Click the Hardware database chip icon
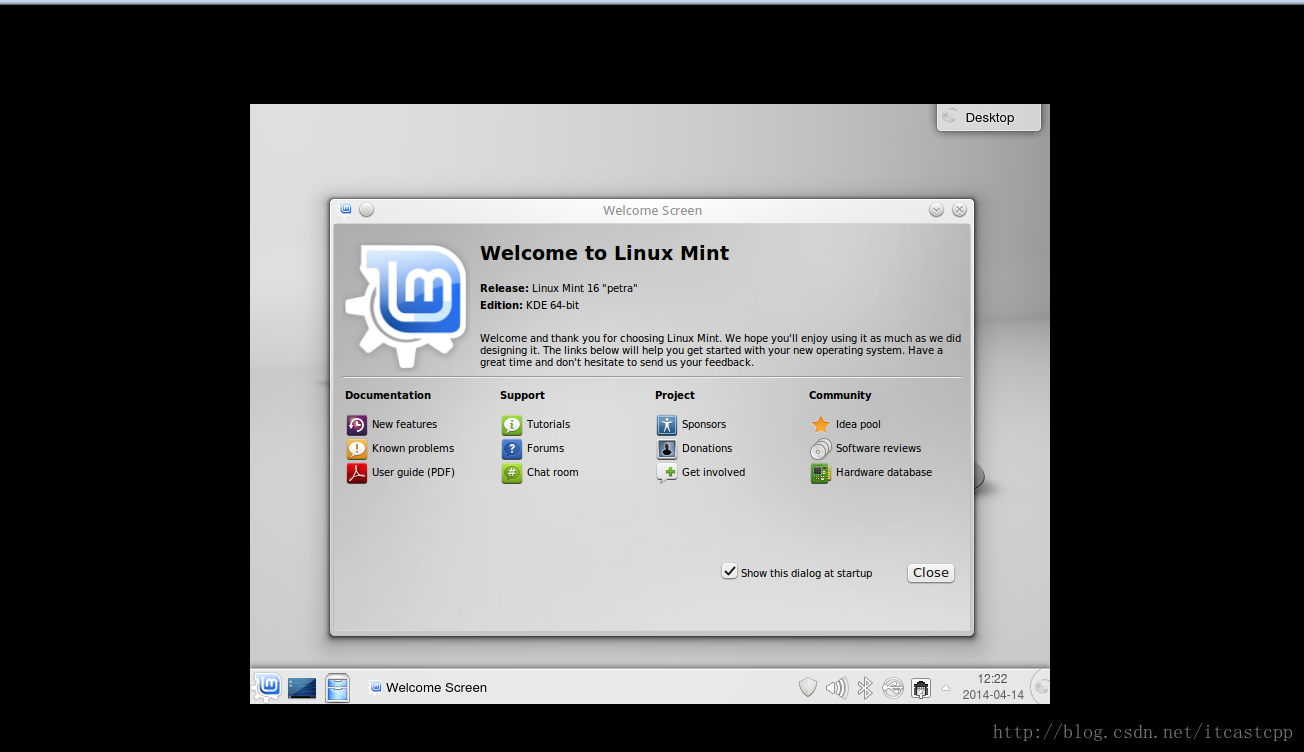This screenshot has width=1304, height=752. (821, 472)
